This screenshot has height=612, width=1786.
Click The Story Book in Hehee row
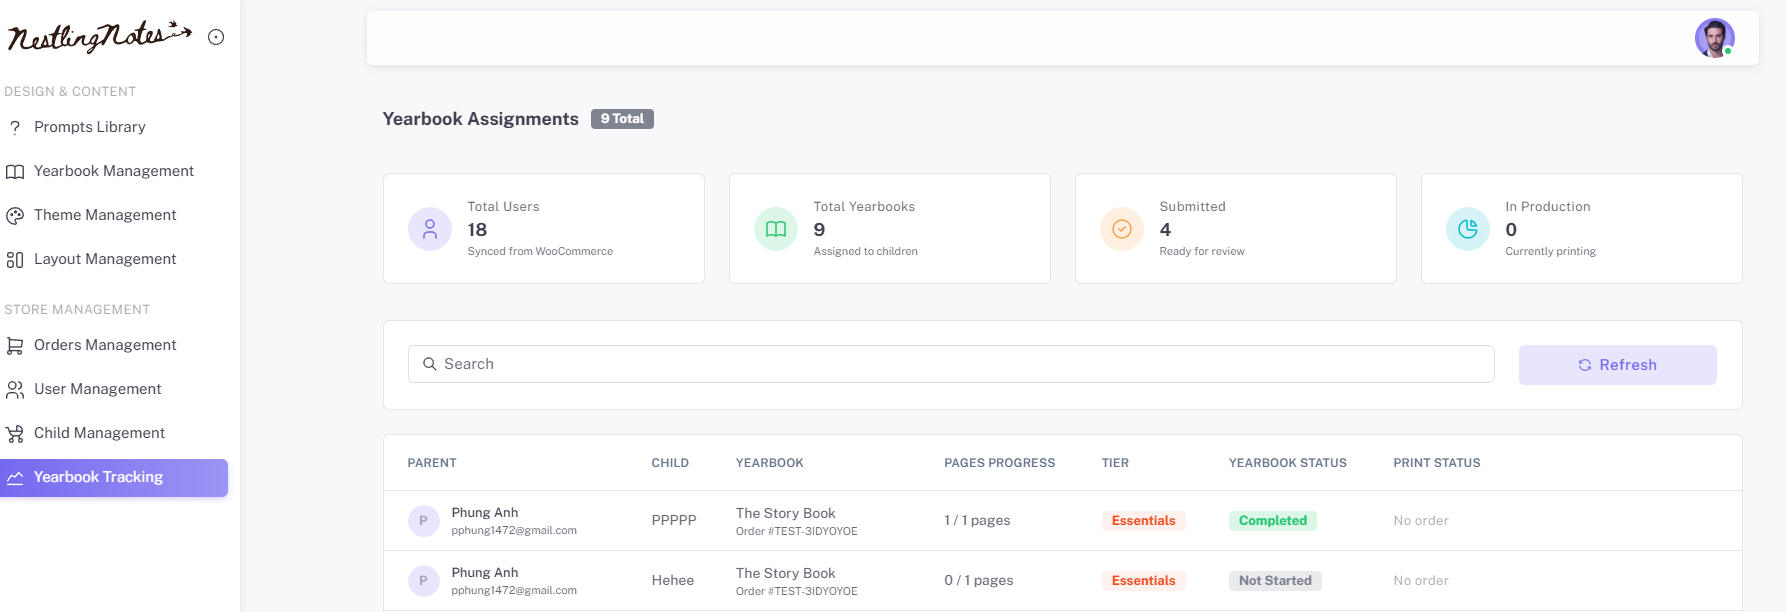(786, 573)
